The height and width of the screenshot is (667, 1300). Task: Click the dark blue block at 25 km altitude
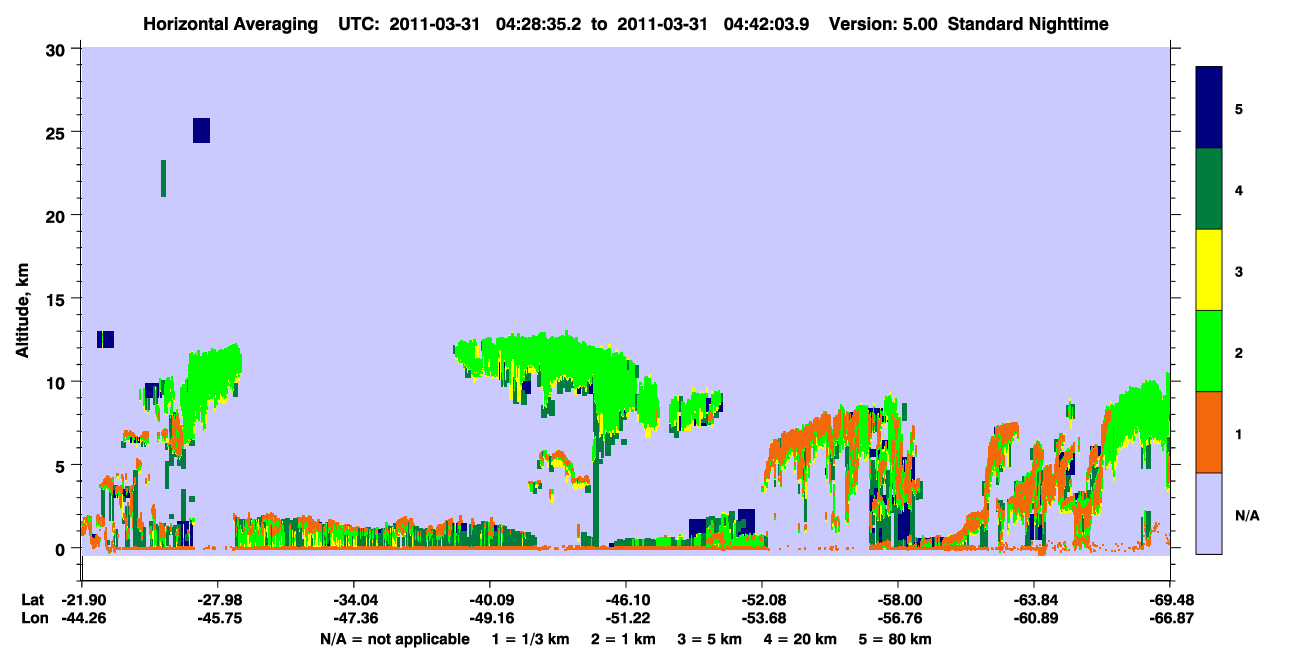pyautogui.click(x=201, y=130)
